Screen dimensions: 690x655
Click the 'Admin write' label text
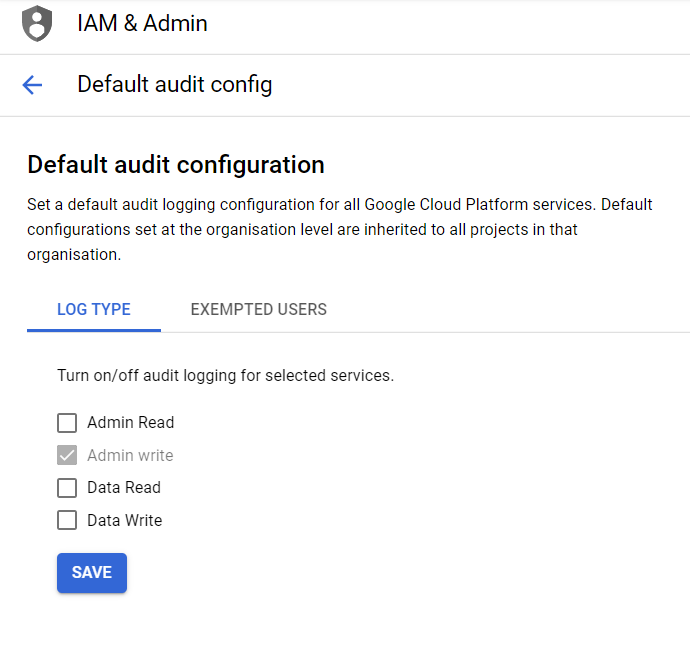(x=130, y=456)
